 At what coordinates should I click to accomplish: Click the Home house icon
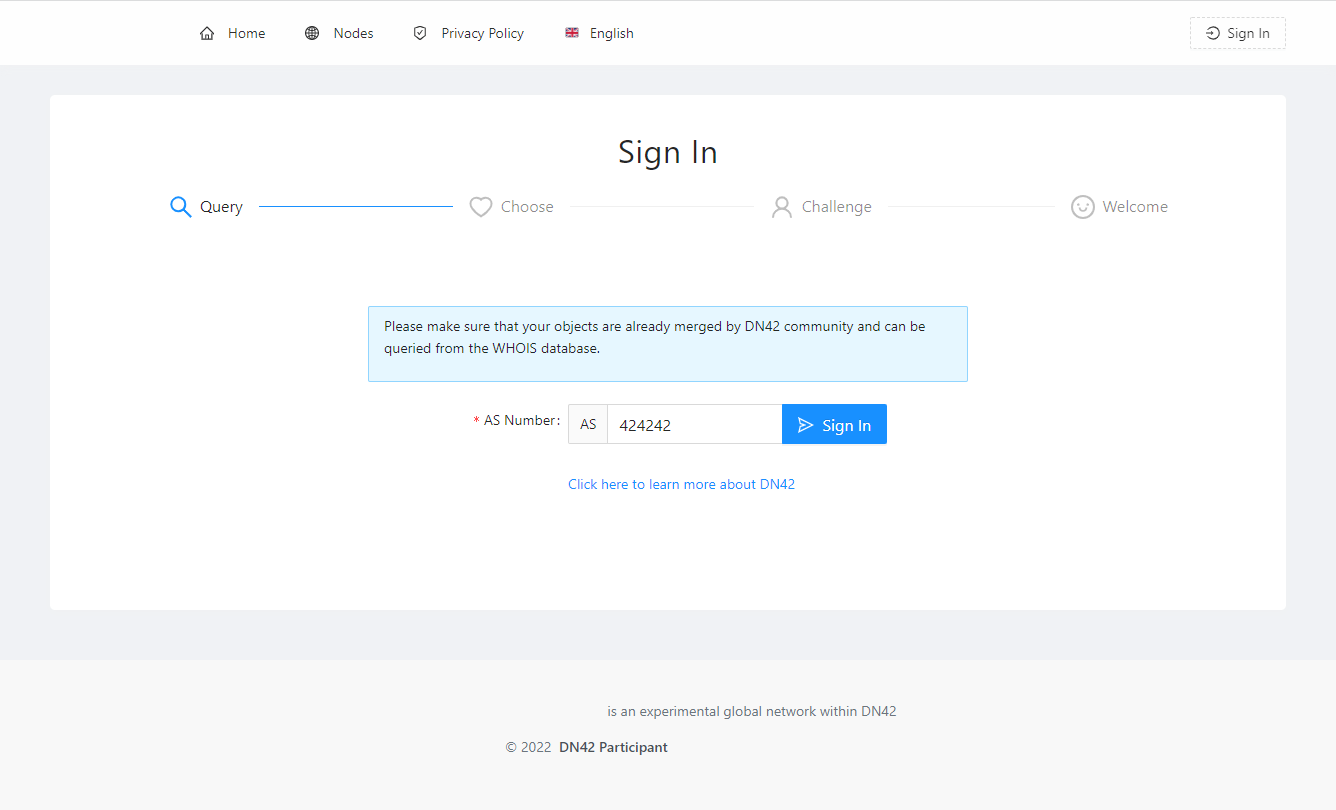207,33
